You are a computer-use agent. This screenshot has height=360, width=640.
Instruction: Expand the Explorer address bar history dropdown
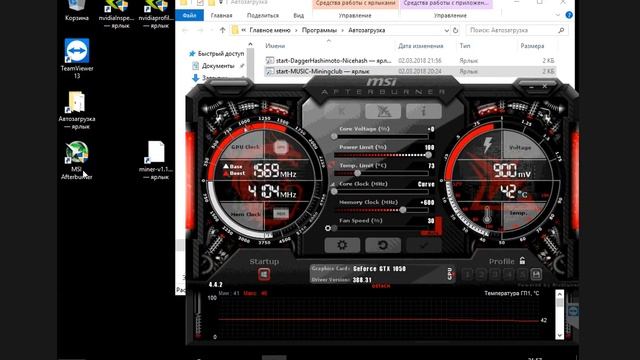(x=447, y=30)
